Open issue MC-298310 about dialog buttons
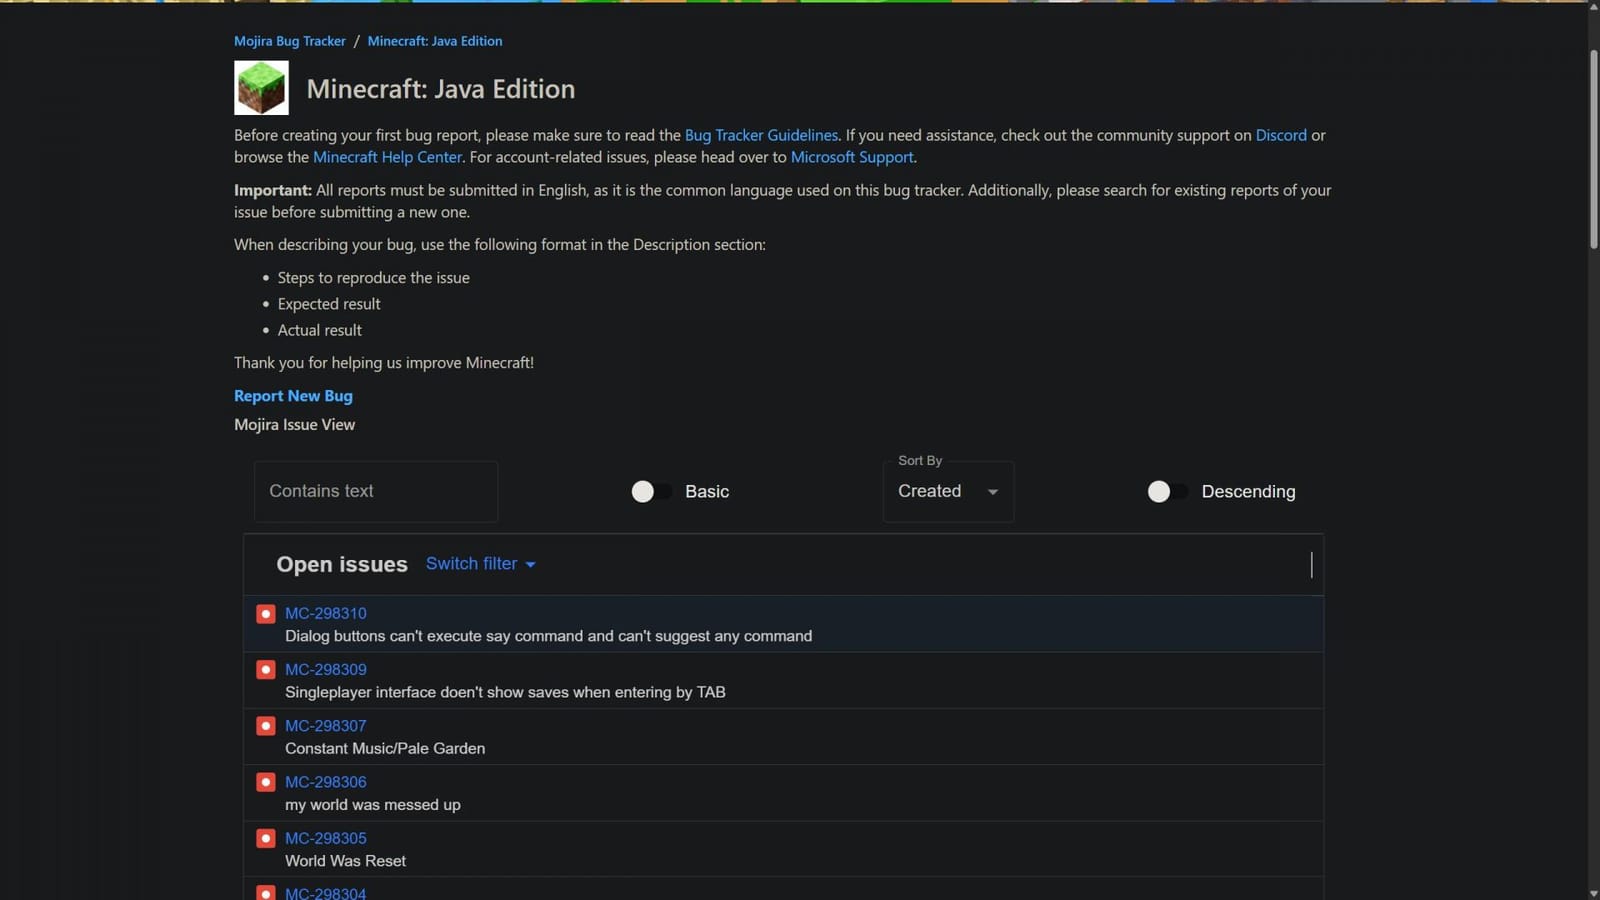Screen dimensions: 1600x900 (325, 613)
